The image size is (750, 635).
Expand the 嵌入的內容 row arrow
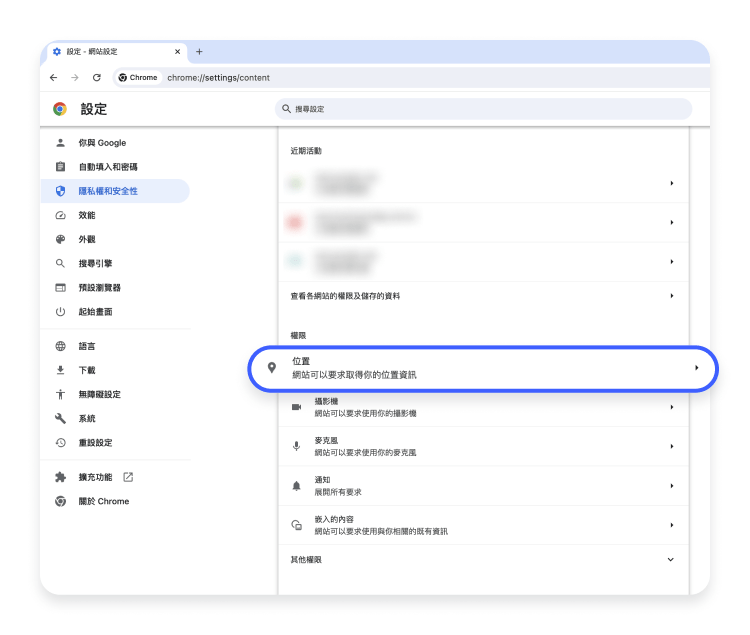pyautogui.click(x=672, y=525)
